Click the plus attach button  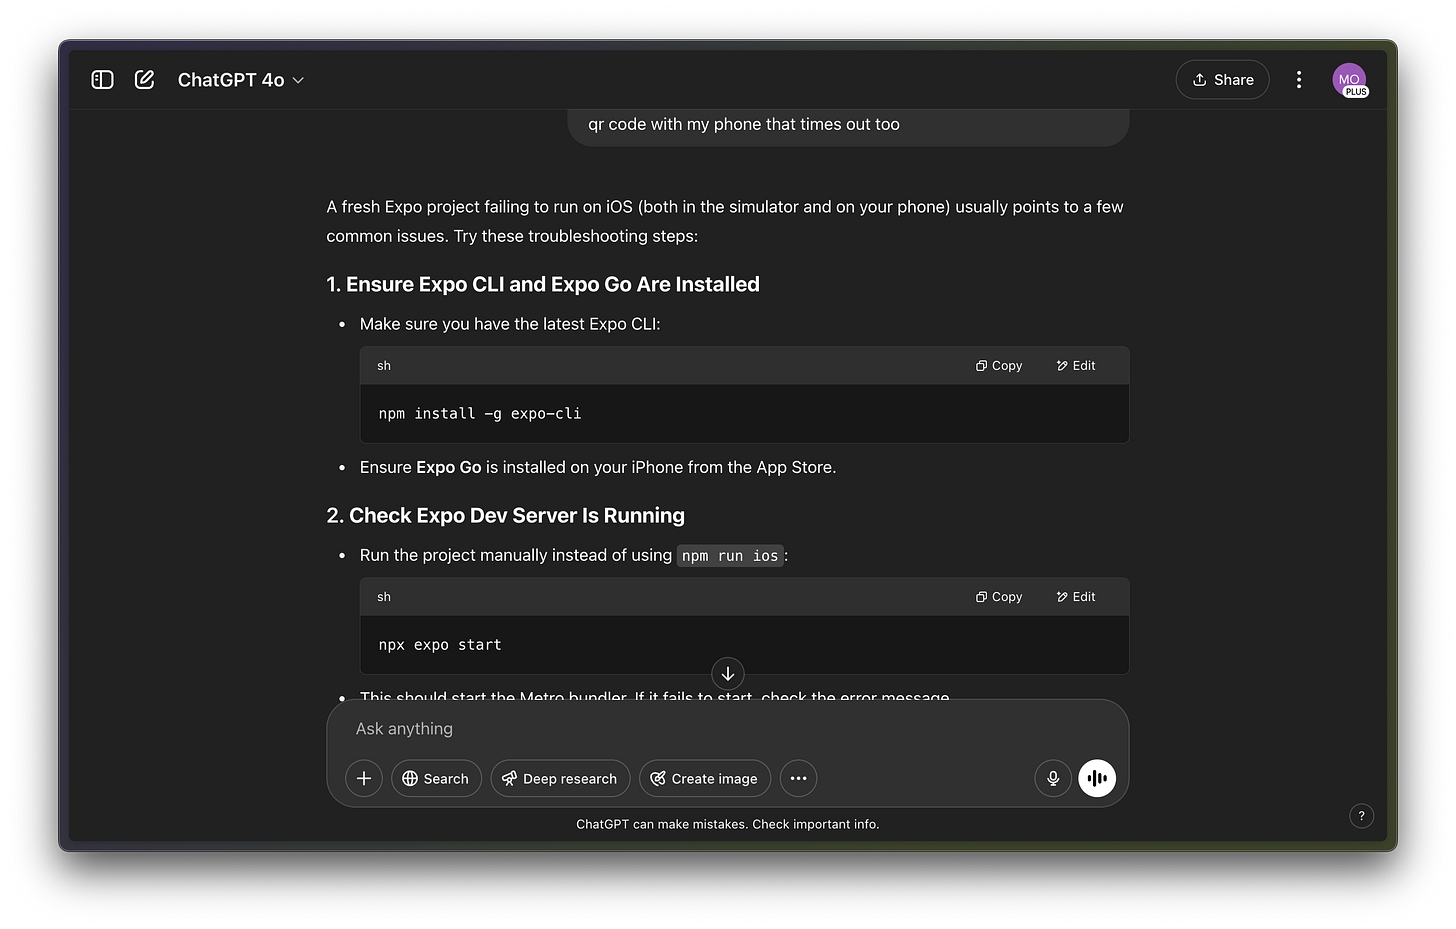click(x=364, y=778)
